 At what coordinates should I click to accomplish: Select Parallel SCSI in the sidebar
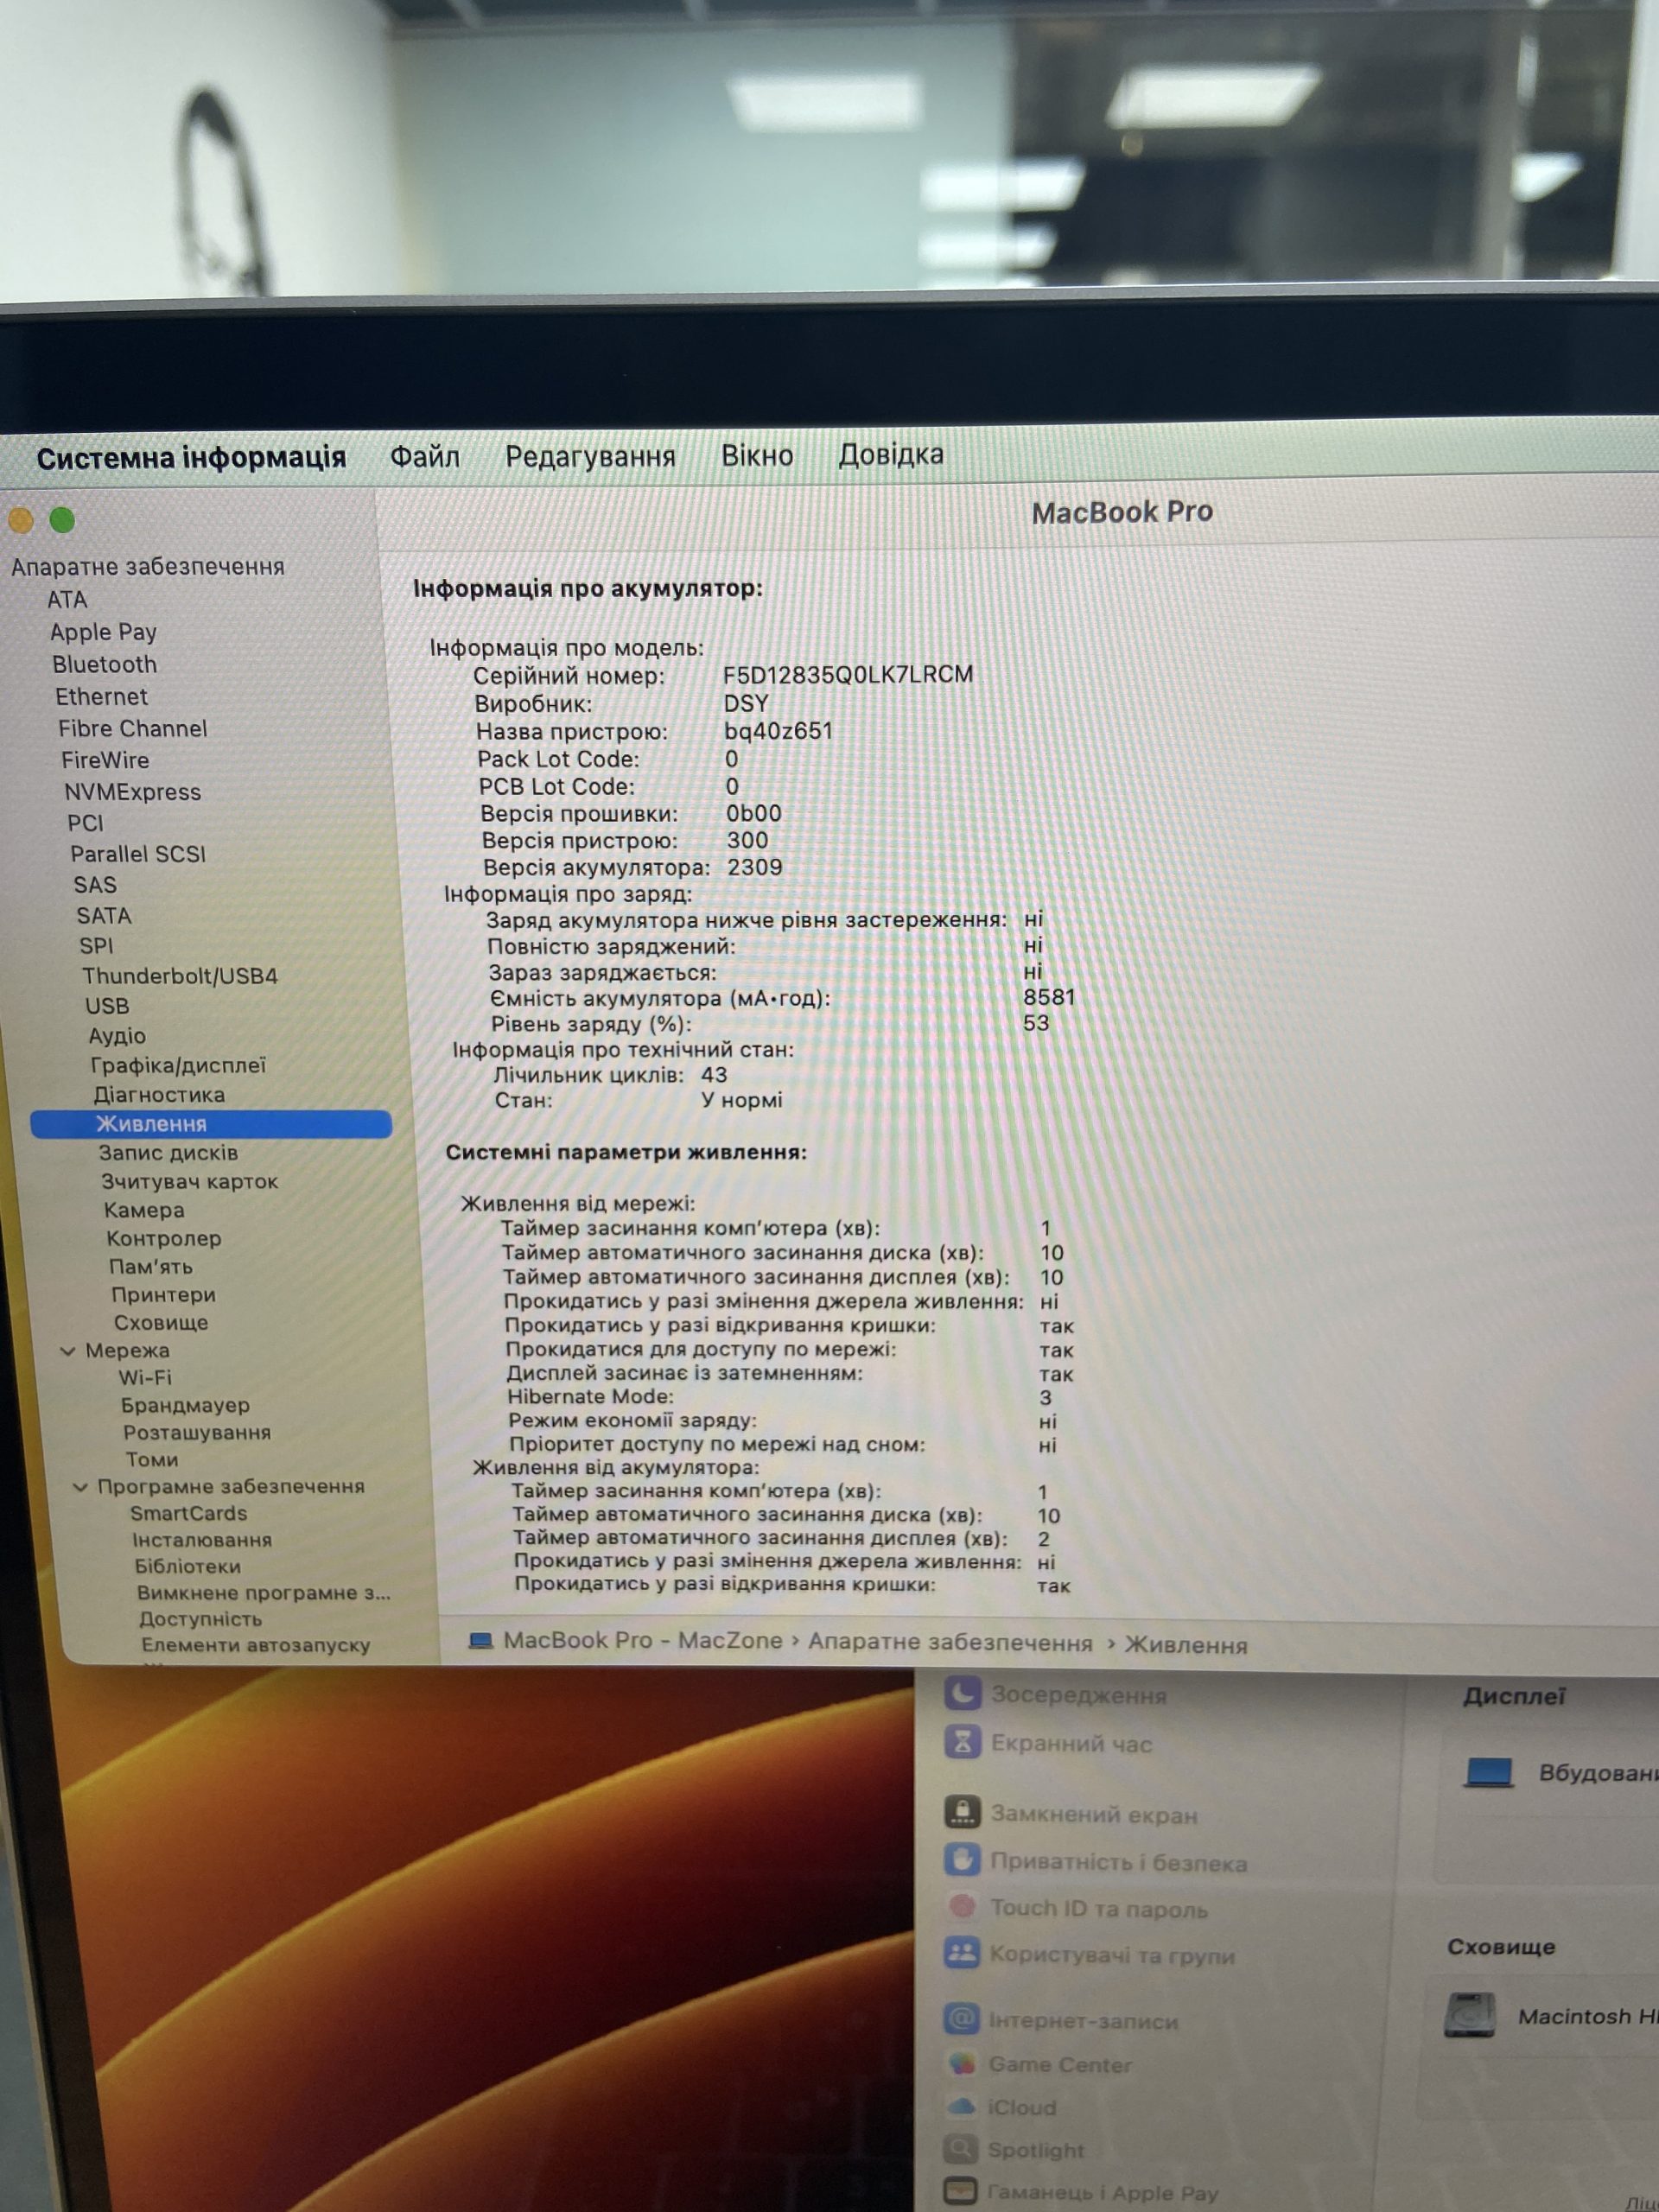138,854
